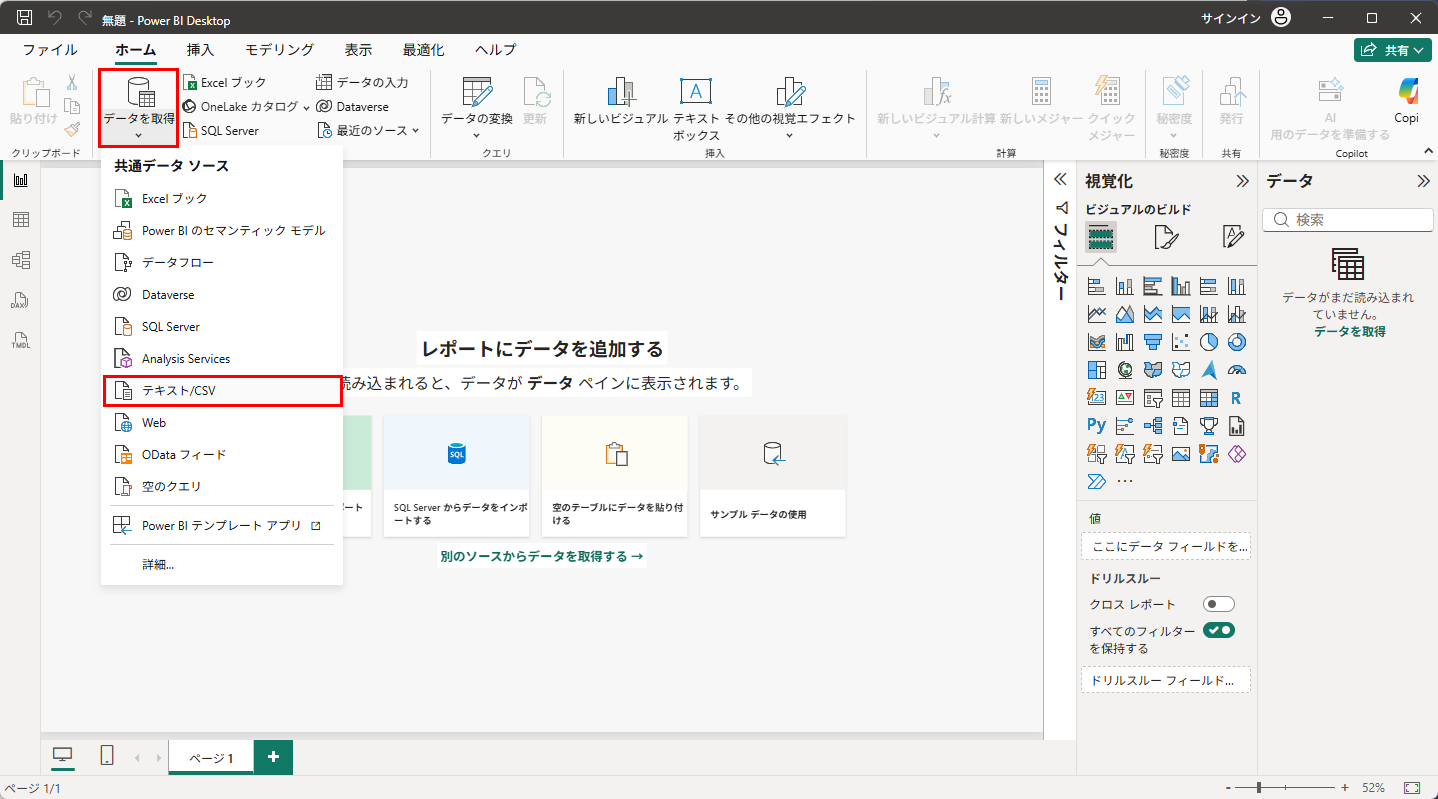Switch to mobile layout icon at bottom
The width and height of the screenshot is (1438, 799).
(x=107, y=756)
